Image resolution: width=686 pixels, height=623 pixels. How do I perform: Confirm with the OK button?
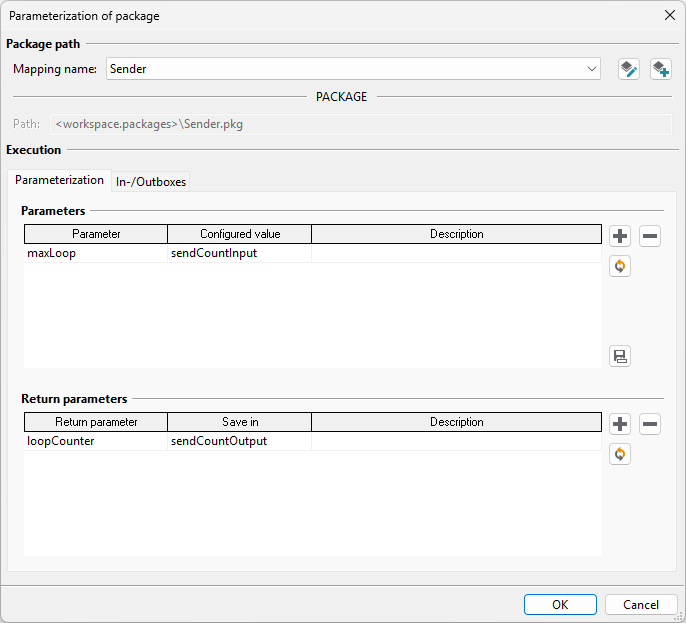tap(560, 605)
